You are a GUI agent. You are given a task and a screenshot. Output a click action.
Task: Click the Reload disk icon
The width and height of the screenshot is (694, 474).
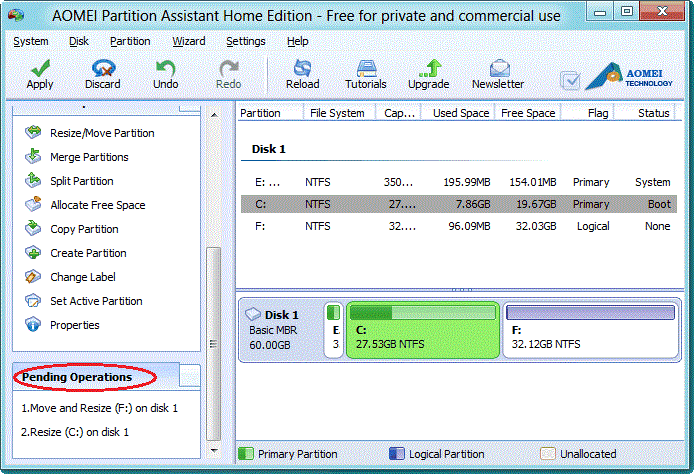tap(303, 68)
